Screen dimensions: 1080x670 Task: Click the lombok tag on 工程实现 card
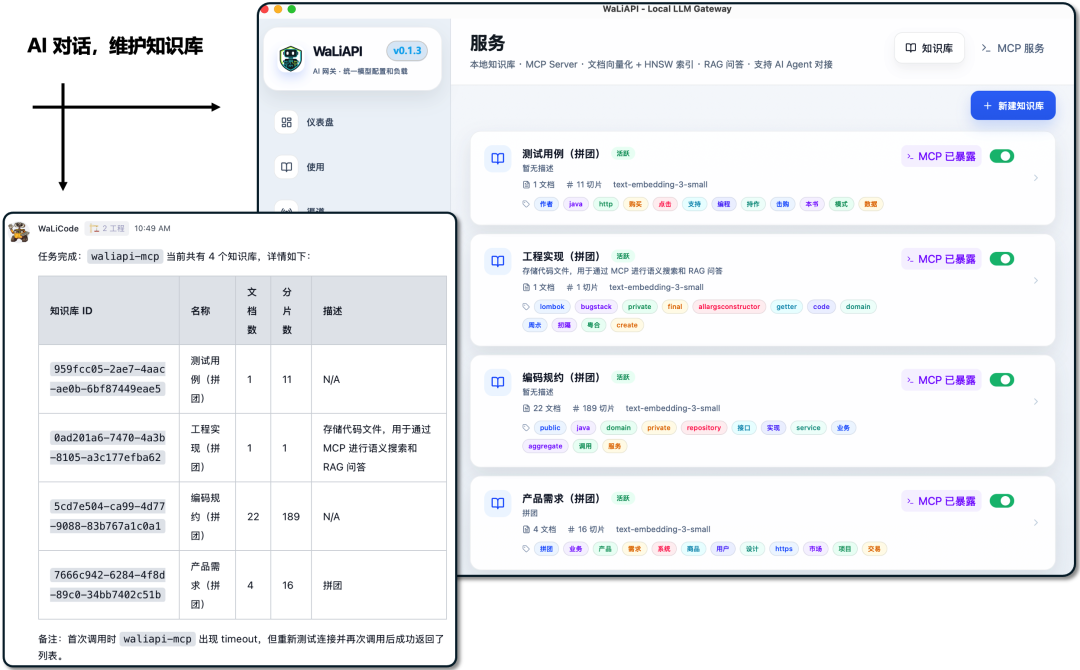[552, 306]
